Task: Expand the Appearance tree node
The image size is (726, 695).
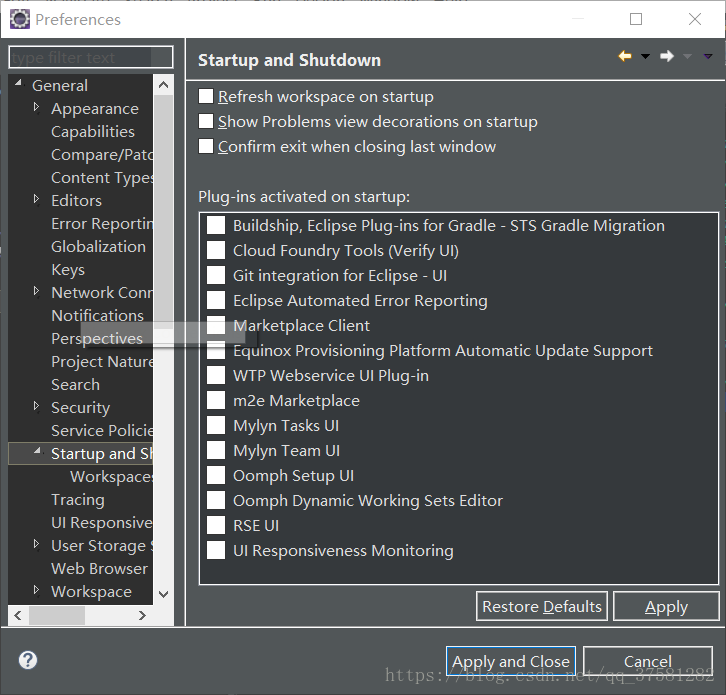Action: (x=37, y=107)
